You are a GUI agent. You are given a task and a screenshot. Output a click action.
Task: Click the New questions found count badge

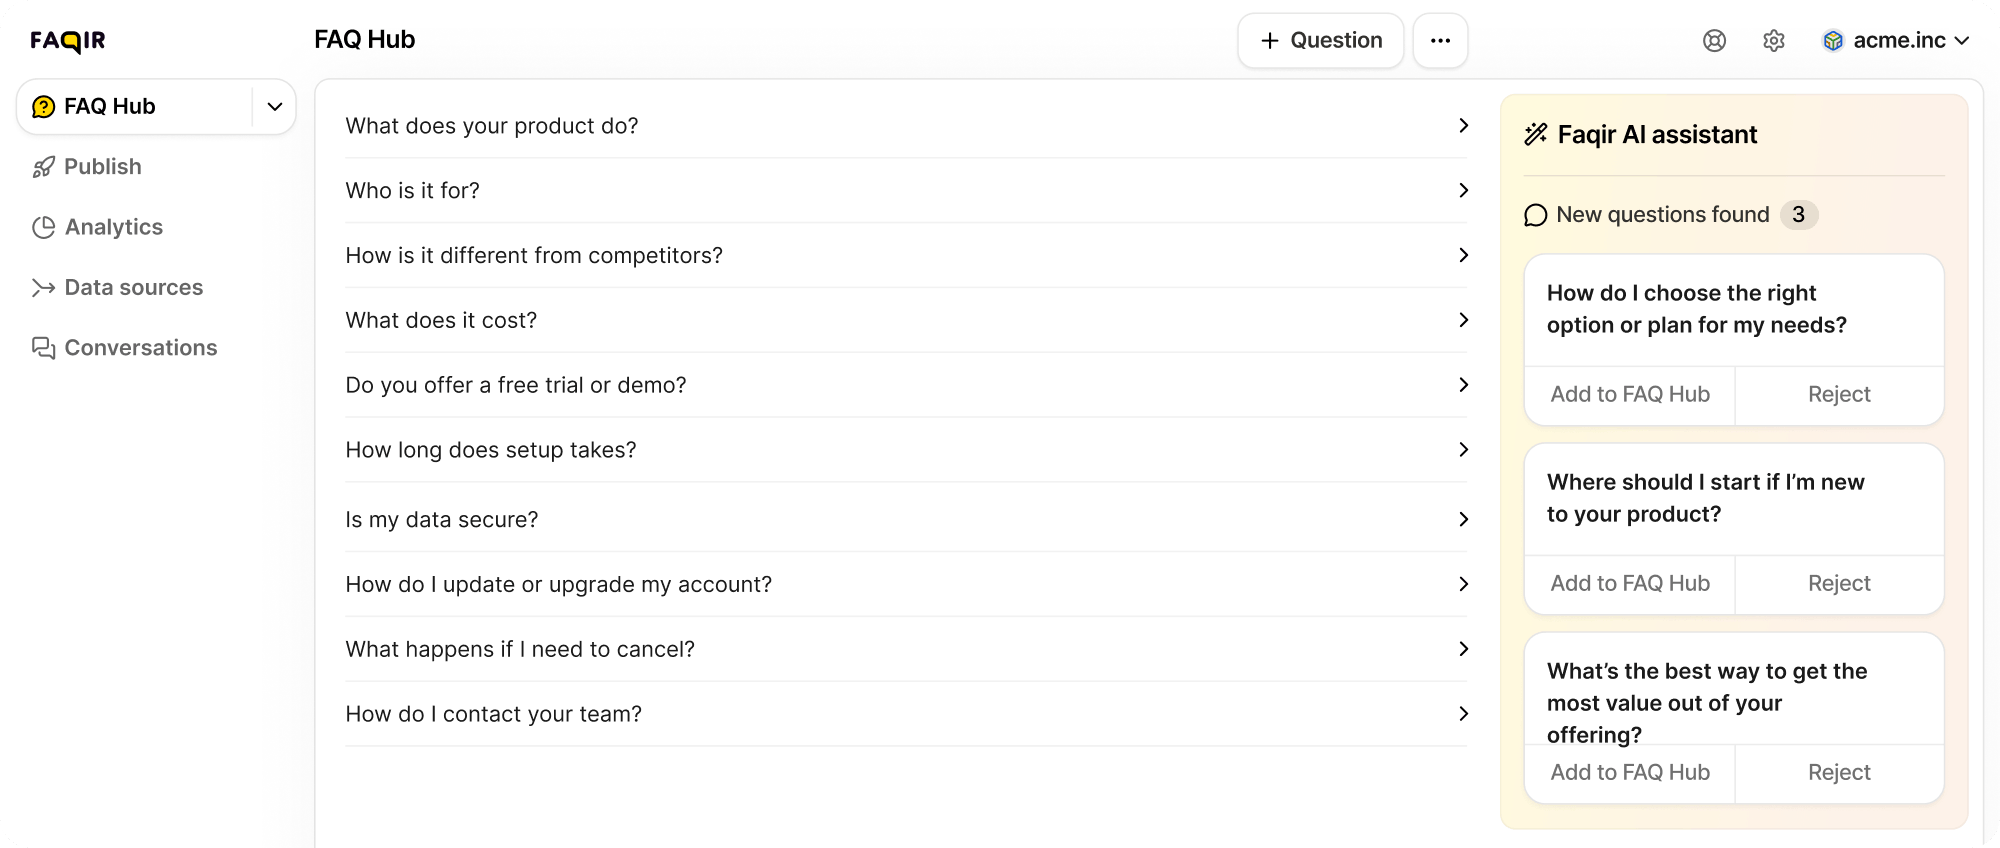click(1798, 215)
